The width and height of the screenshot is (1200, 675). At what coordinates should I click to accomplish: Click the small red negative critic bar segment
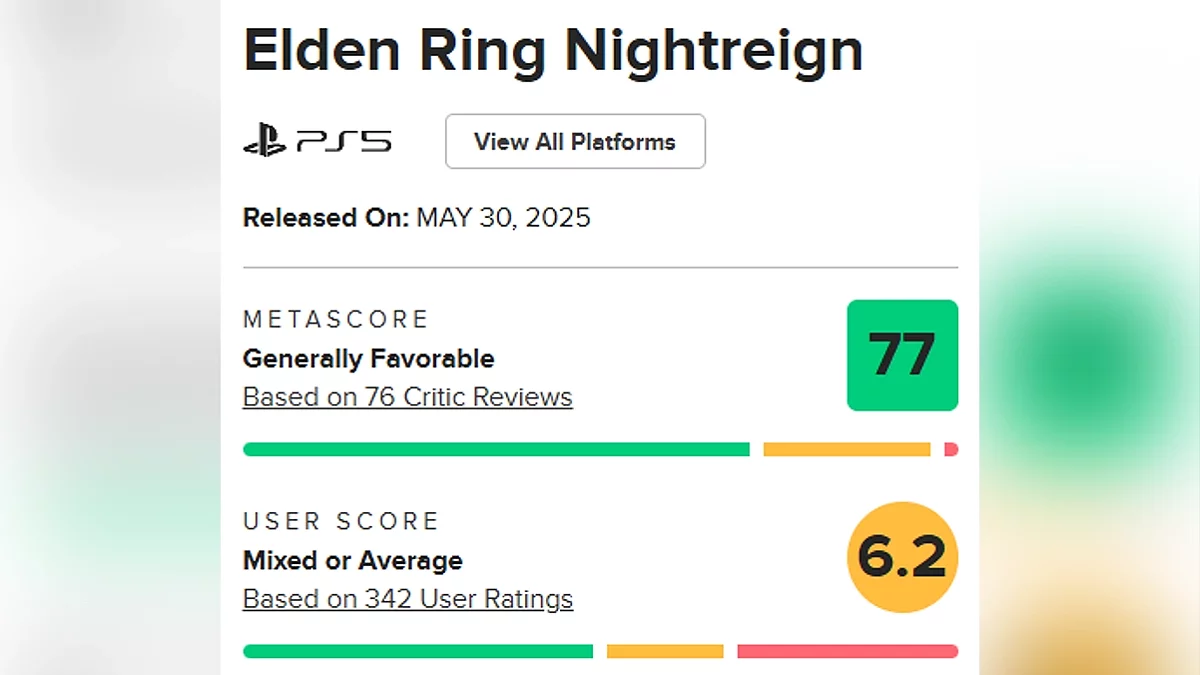[x=951, y=450]
